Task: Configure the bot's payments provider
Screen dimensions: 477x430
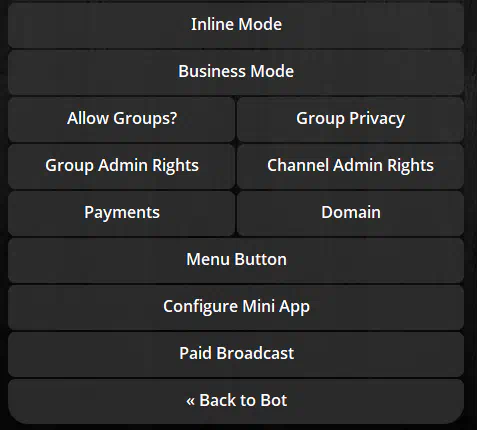Action: (122, 214)
